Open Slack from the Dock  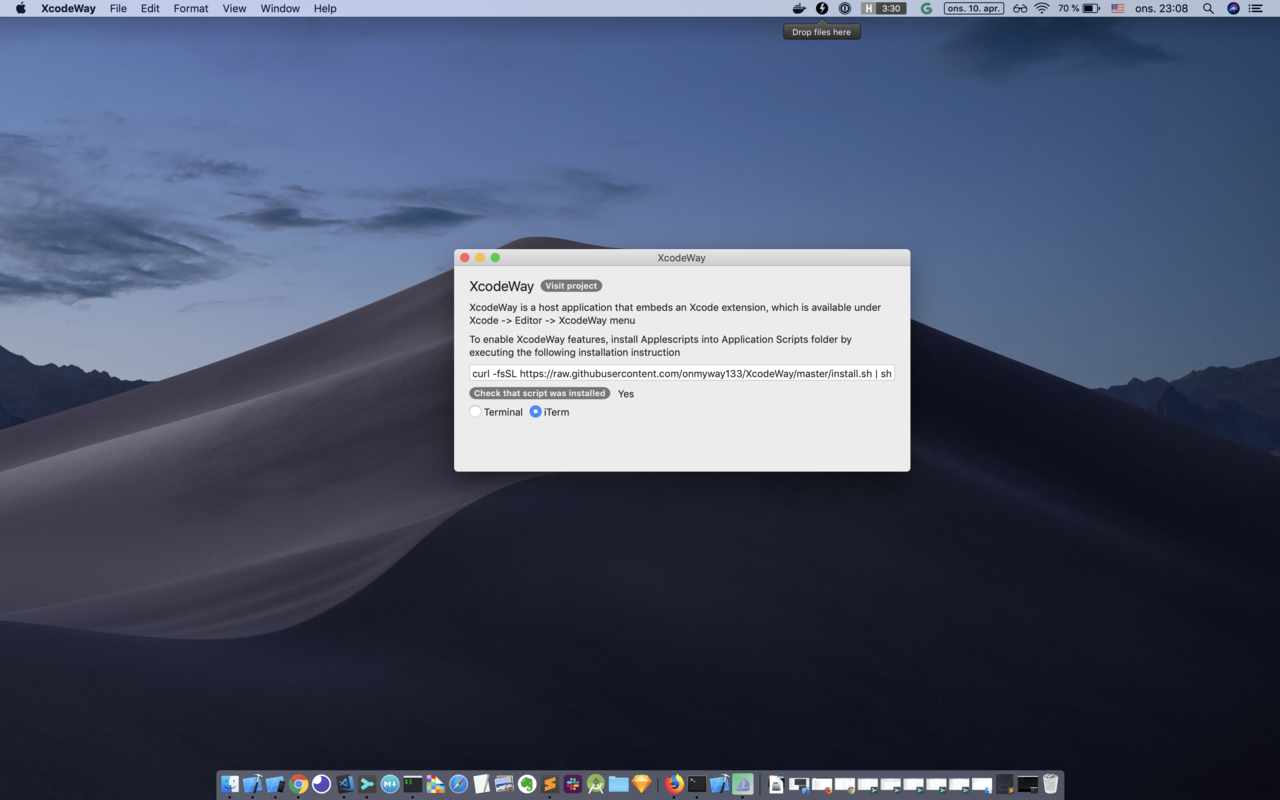(572, 784)
